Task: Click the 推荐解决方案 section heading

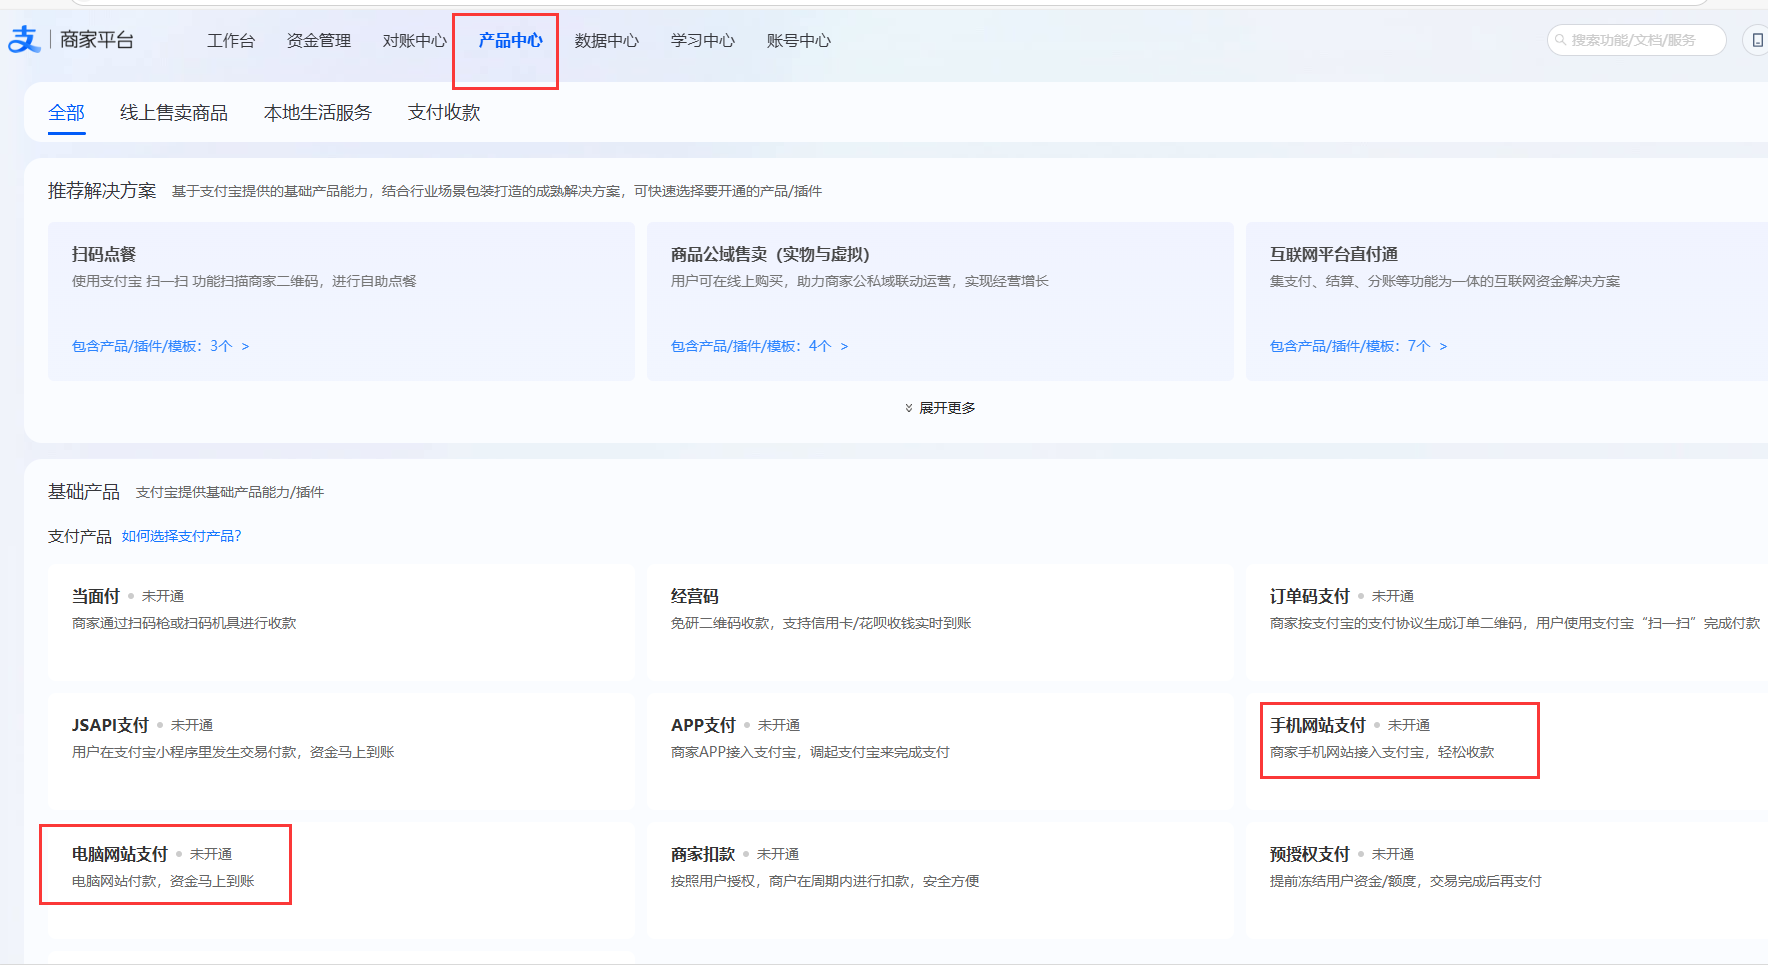Action: [102, 191]
